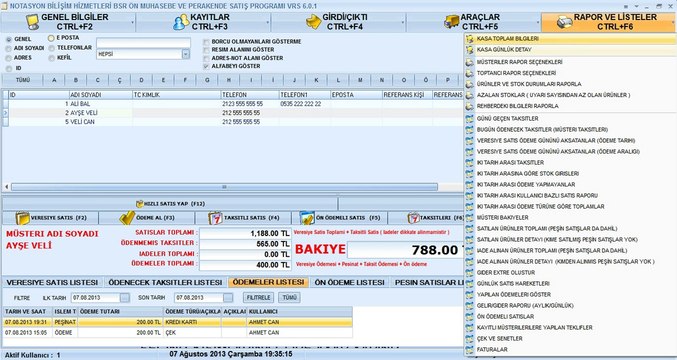677x360 pixels.
Task: Click the icon next to TOPTANCI RAPOR SEÇENEKLERİ
Action: point(470,73)
